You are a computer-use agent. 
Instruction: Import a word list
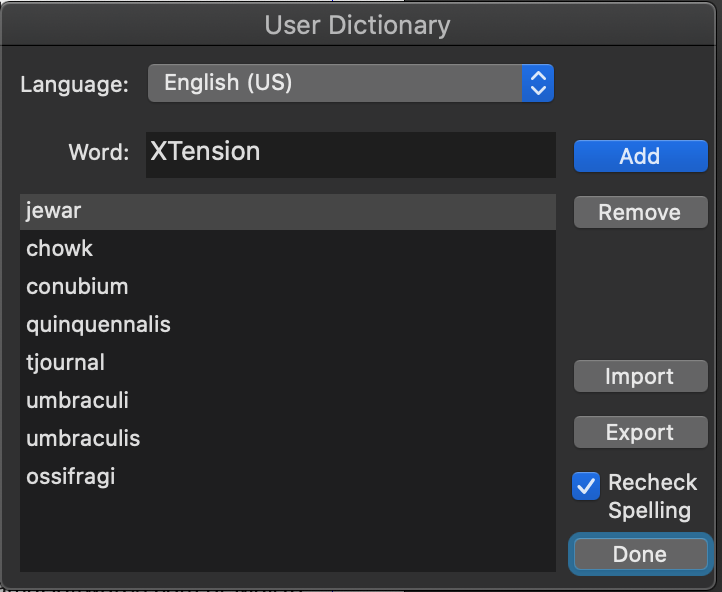pos(640,376)
